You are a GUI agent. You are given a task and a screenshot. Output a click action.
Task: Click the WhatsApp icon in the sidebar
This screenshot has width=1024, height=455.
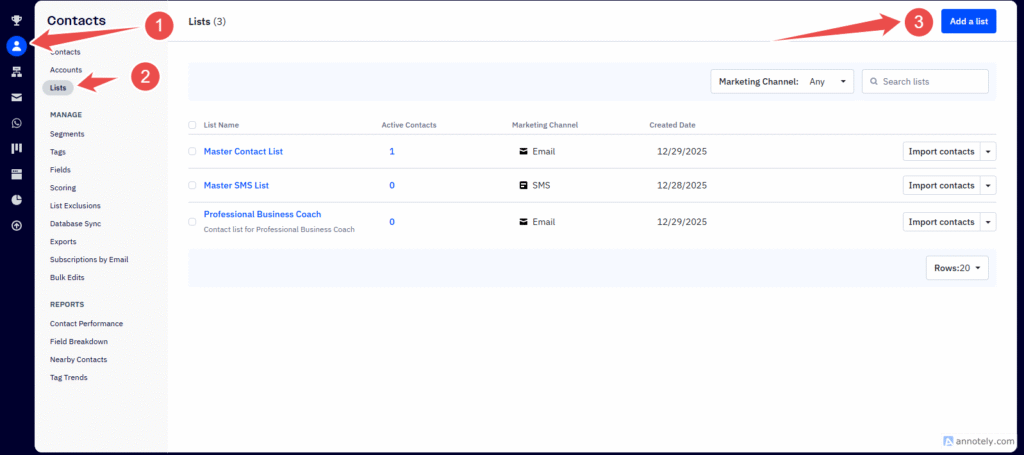[x=16, y=123]
